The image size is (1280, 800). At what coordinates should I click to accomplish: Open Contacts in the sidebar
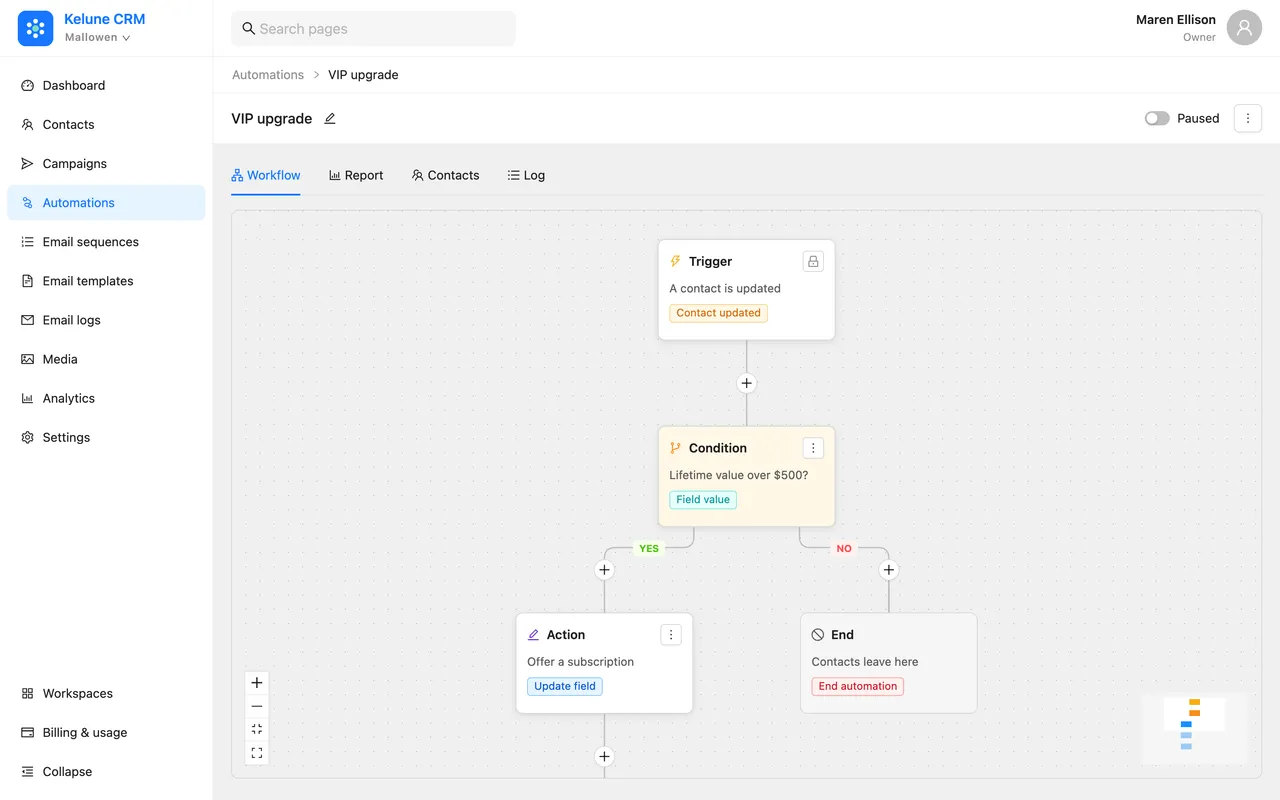click(106, 125)
